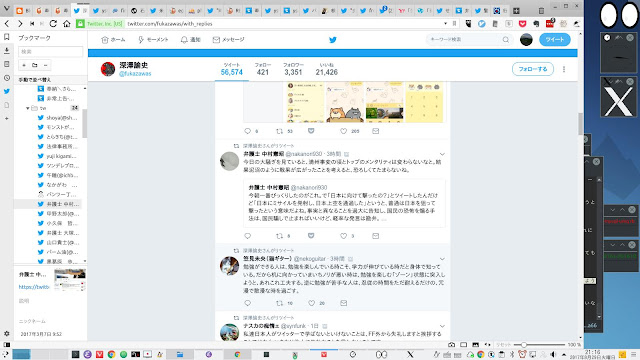Capture page with status bar camera icon
640x360 pixels.
coord(451,345)
